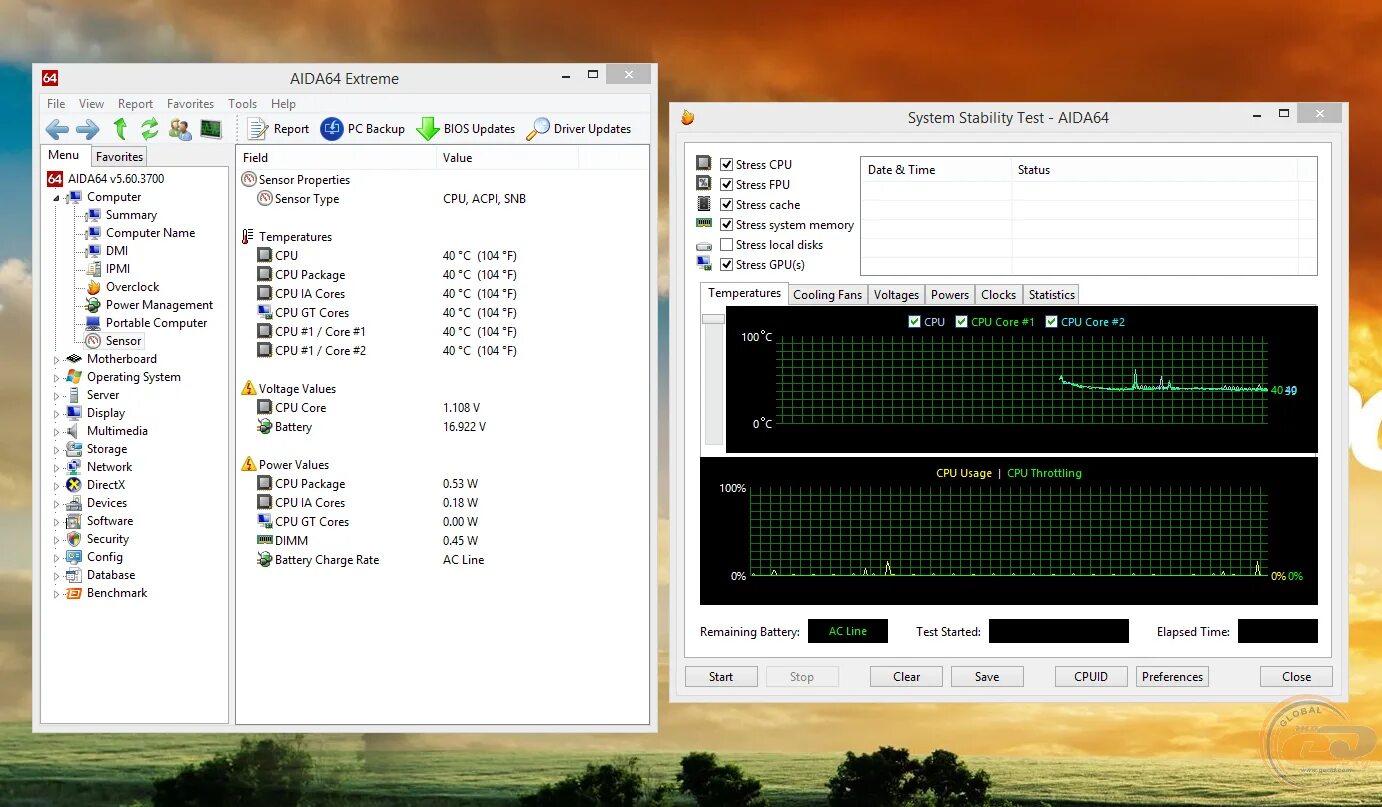The width and height of the screenshot is (1382, 807).
Task: Click the Driver Updates magnifier icon
Action: pyautogui.click(x=538, y=129)
